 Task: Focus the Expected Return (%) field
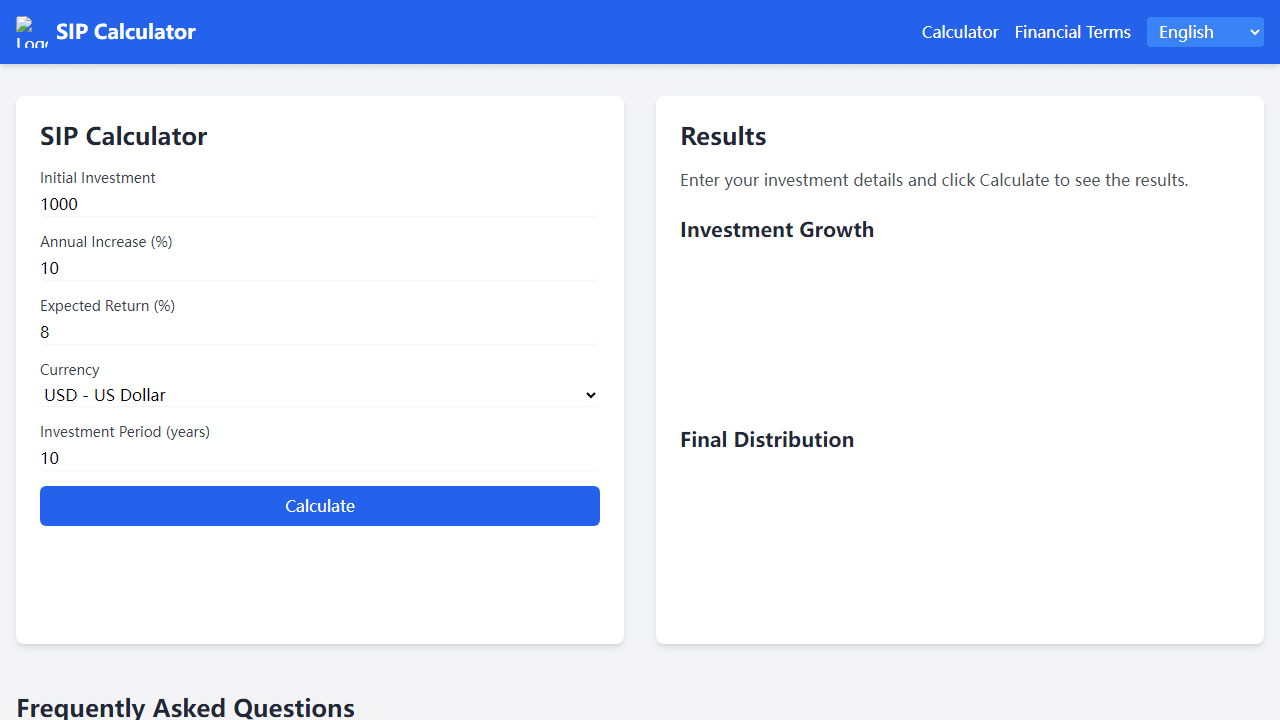pos(320,332)
